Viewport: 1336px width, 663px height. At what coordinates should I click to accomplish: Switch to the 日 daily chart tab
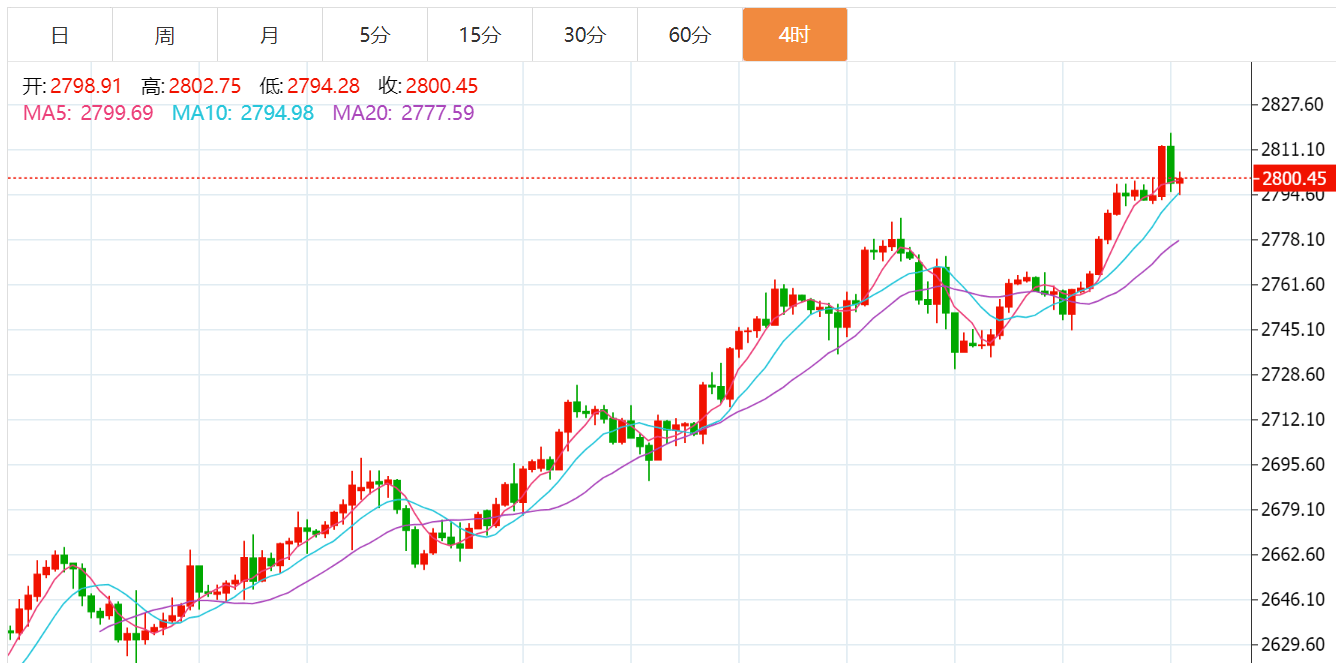click(x=60, y=36)
